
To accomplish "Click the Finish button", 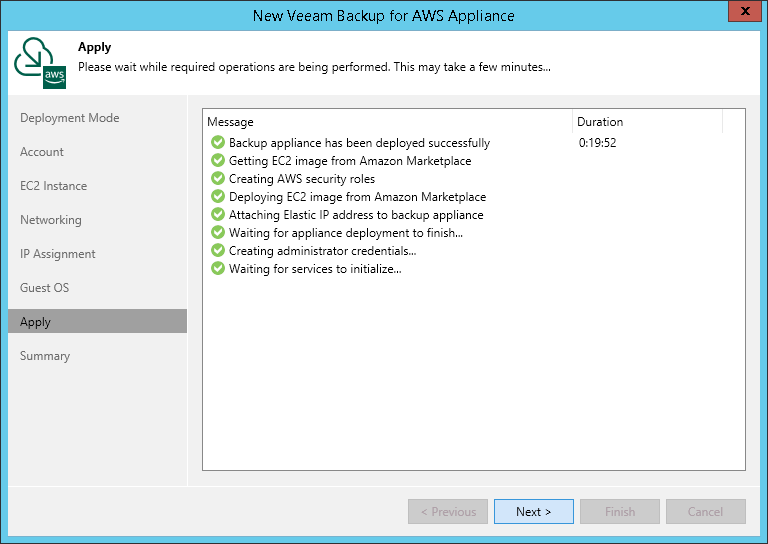I will coord(620,512).
